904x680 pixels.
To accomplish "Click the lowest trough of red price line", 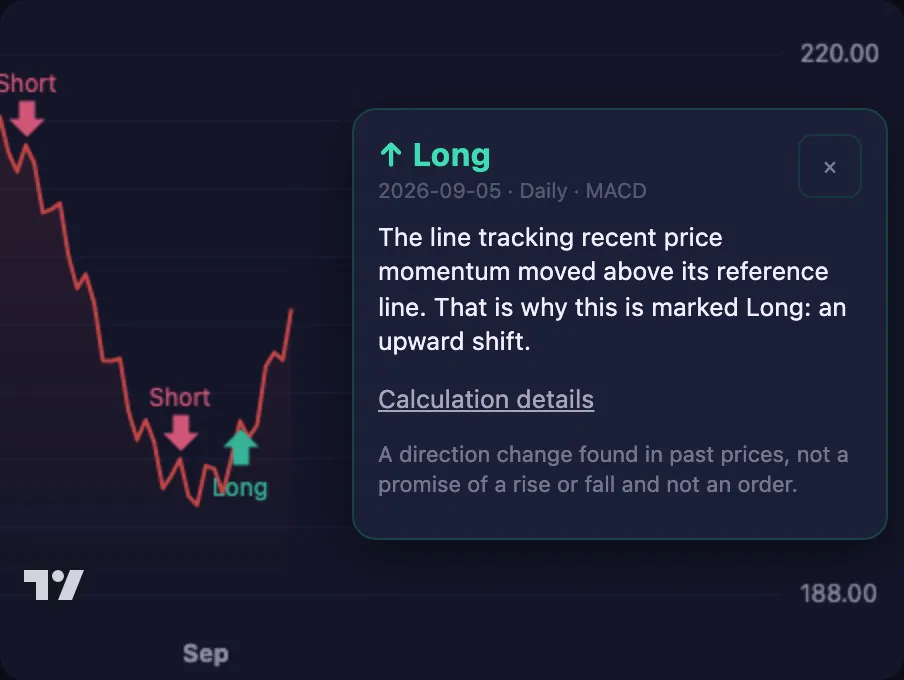I will (x=198, y=505).
